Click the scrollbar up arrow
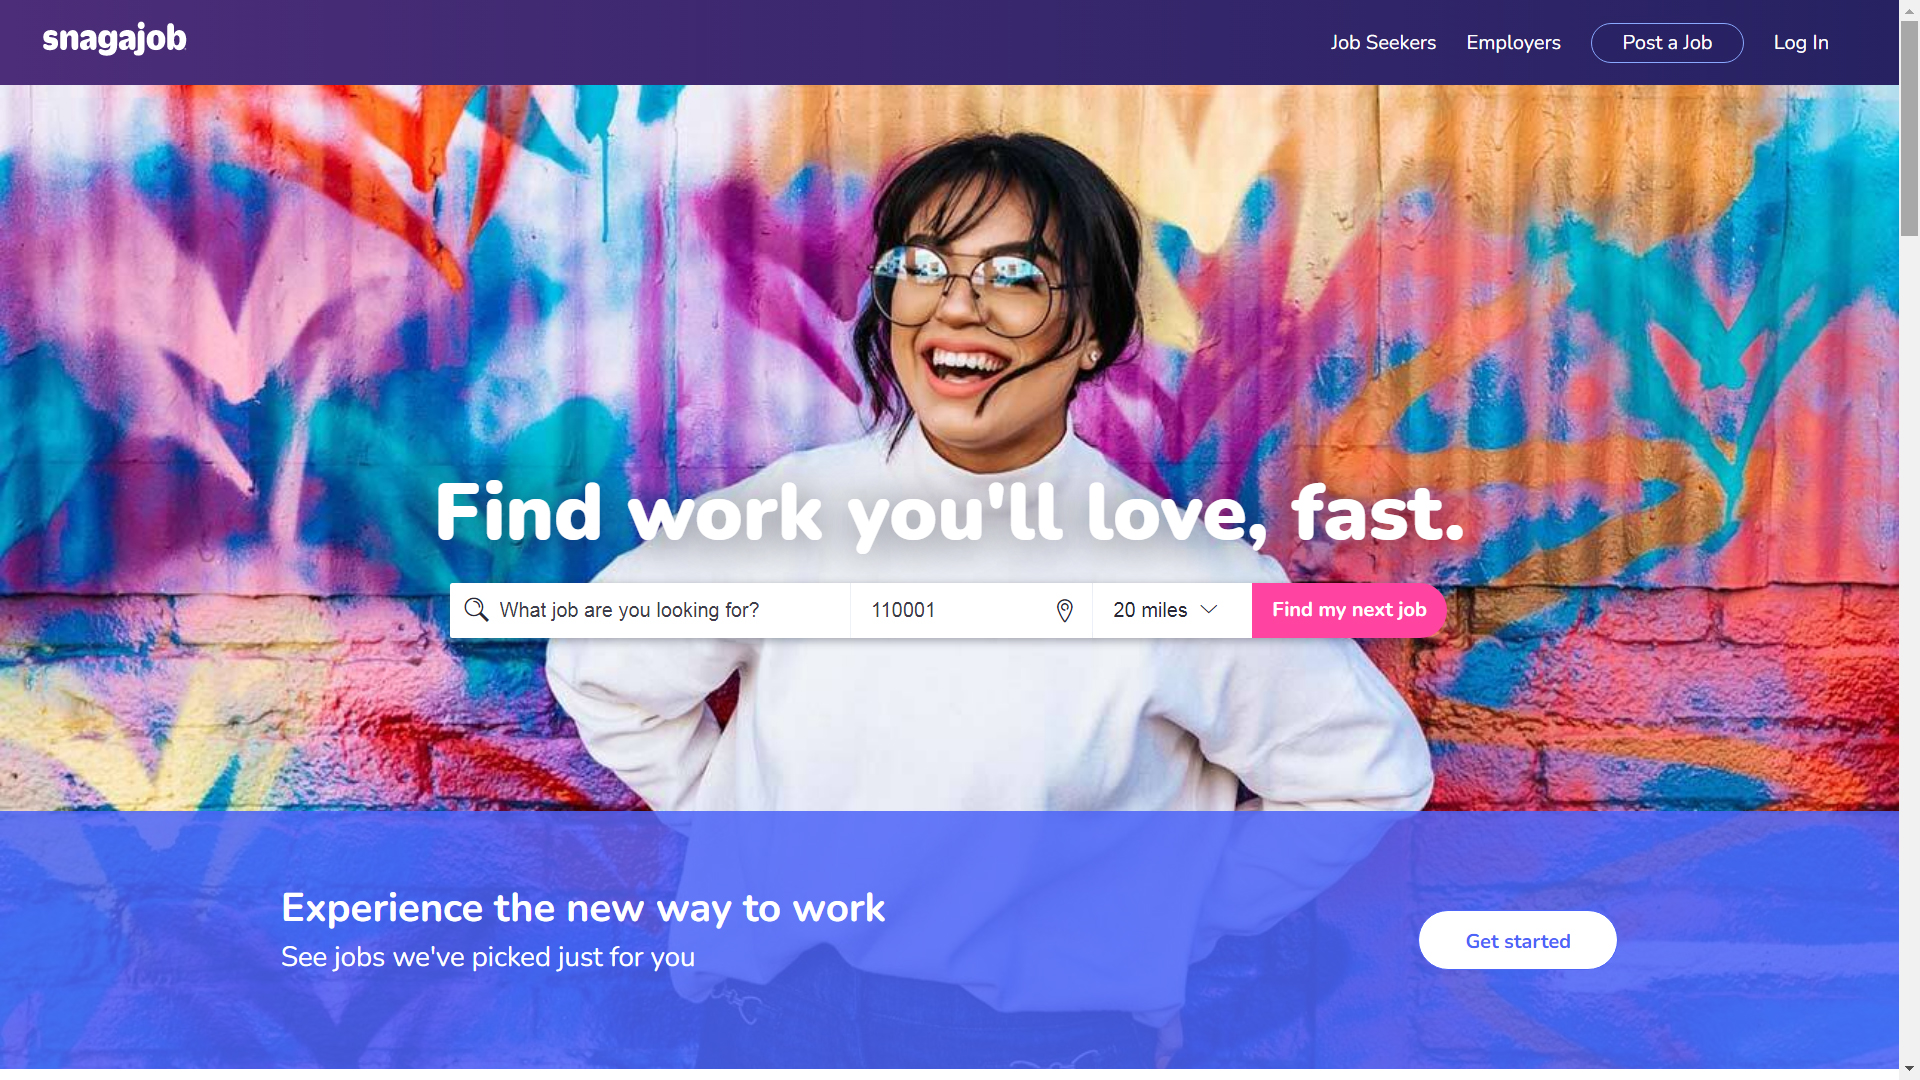Screen dimensions: 1920x1080 tap(1909, 10)
